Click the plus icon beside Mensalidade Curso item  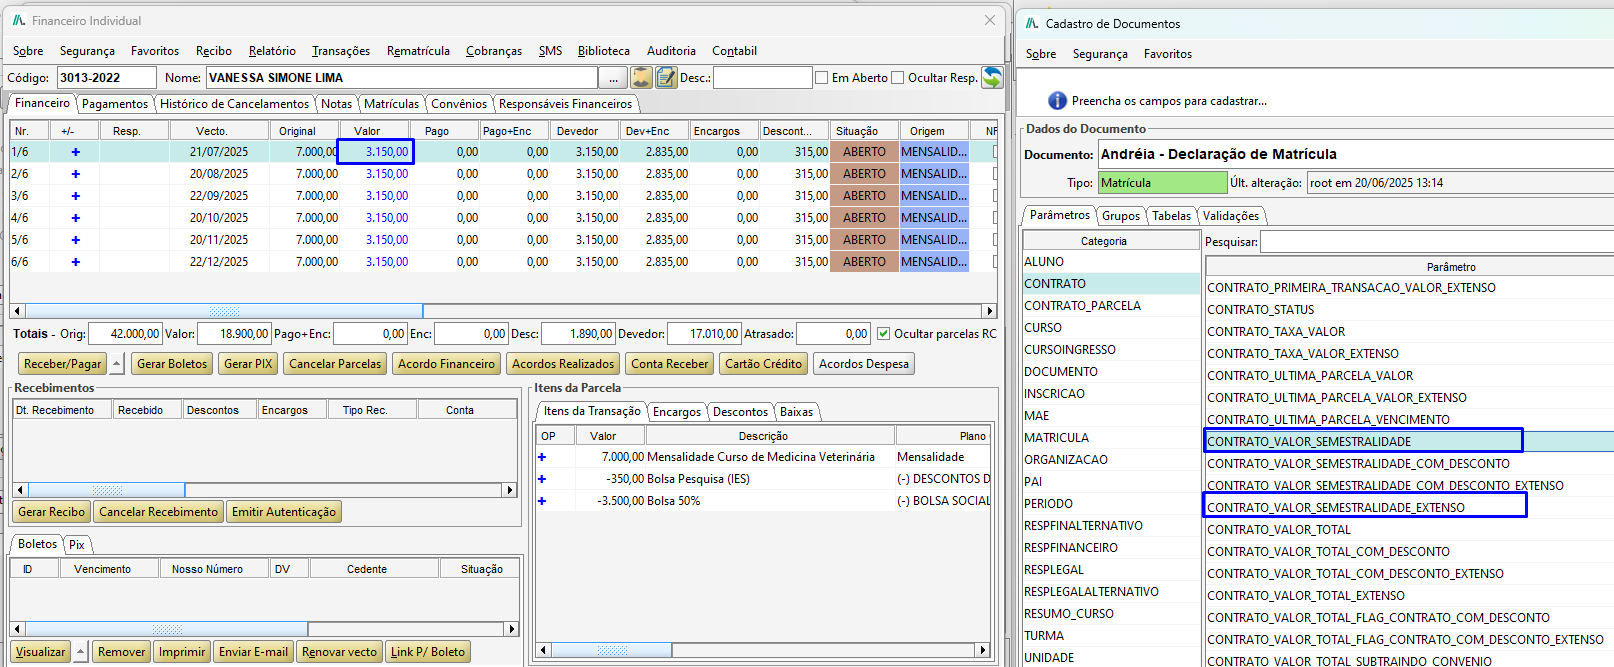(542, 457)
